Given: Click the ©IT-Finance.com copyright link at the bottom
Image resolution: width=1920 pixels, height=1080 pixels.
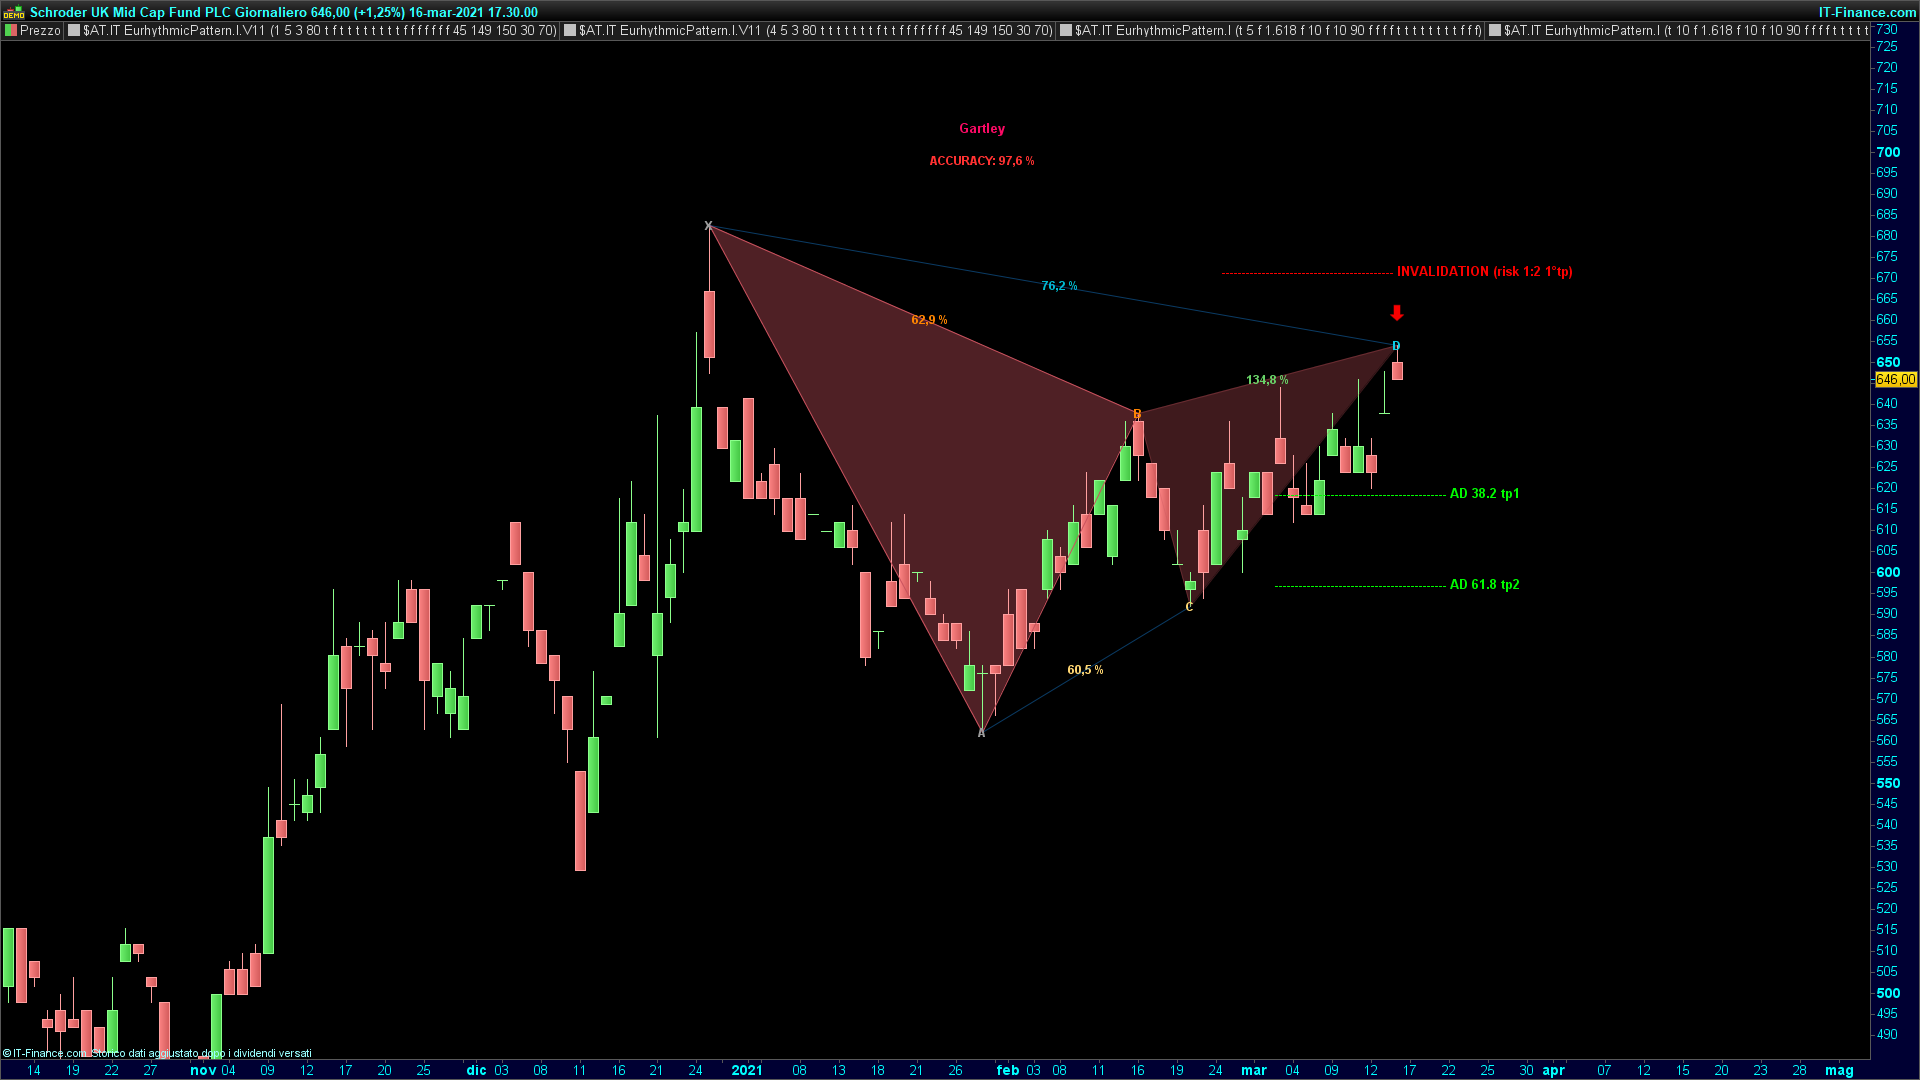Looking at the screenshot, I should (44, 1053).
